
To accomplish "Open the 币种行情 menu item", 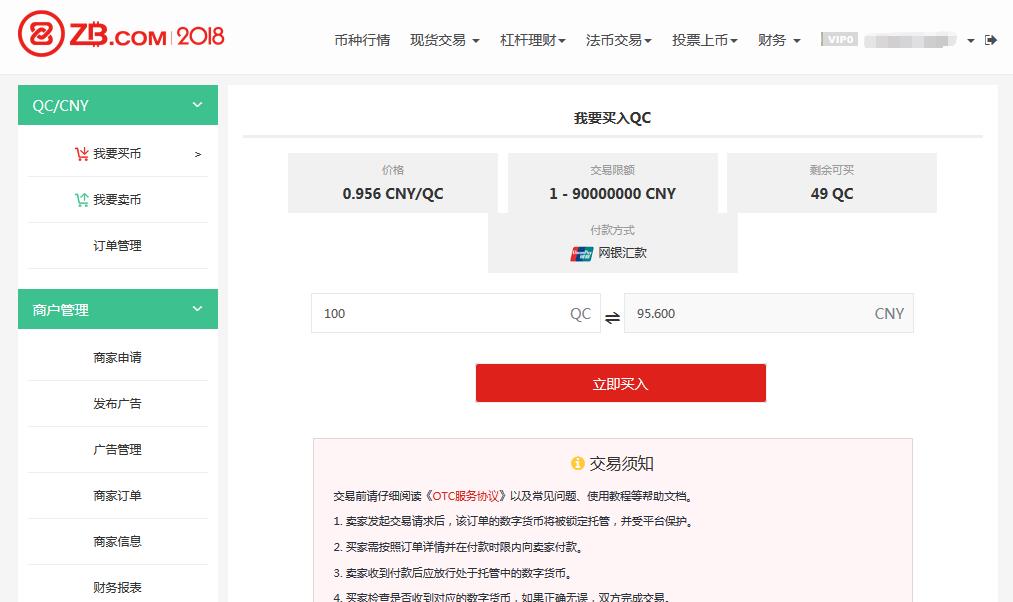I will point(362,40).
